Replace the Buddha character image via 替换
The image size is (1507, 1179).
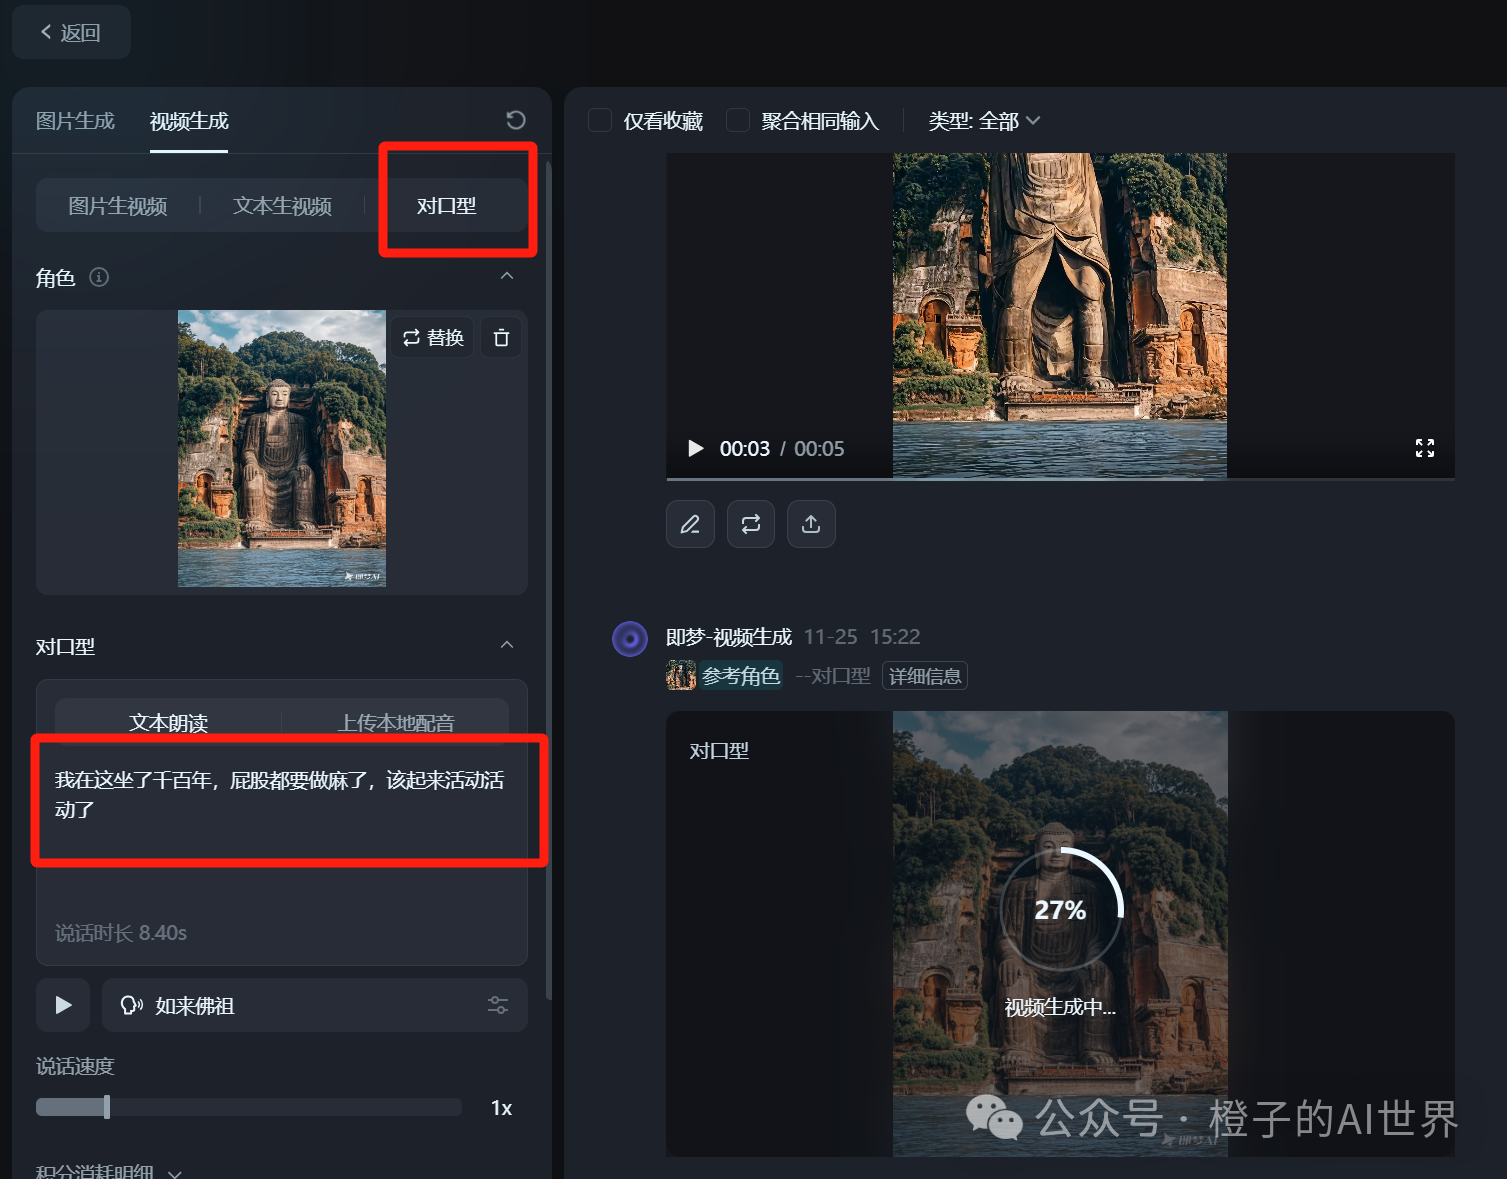tap(431, 337)
